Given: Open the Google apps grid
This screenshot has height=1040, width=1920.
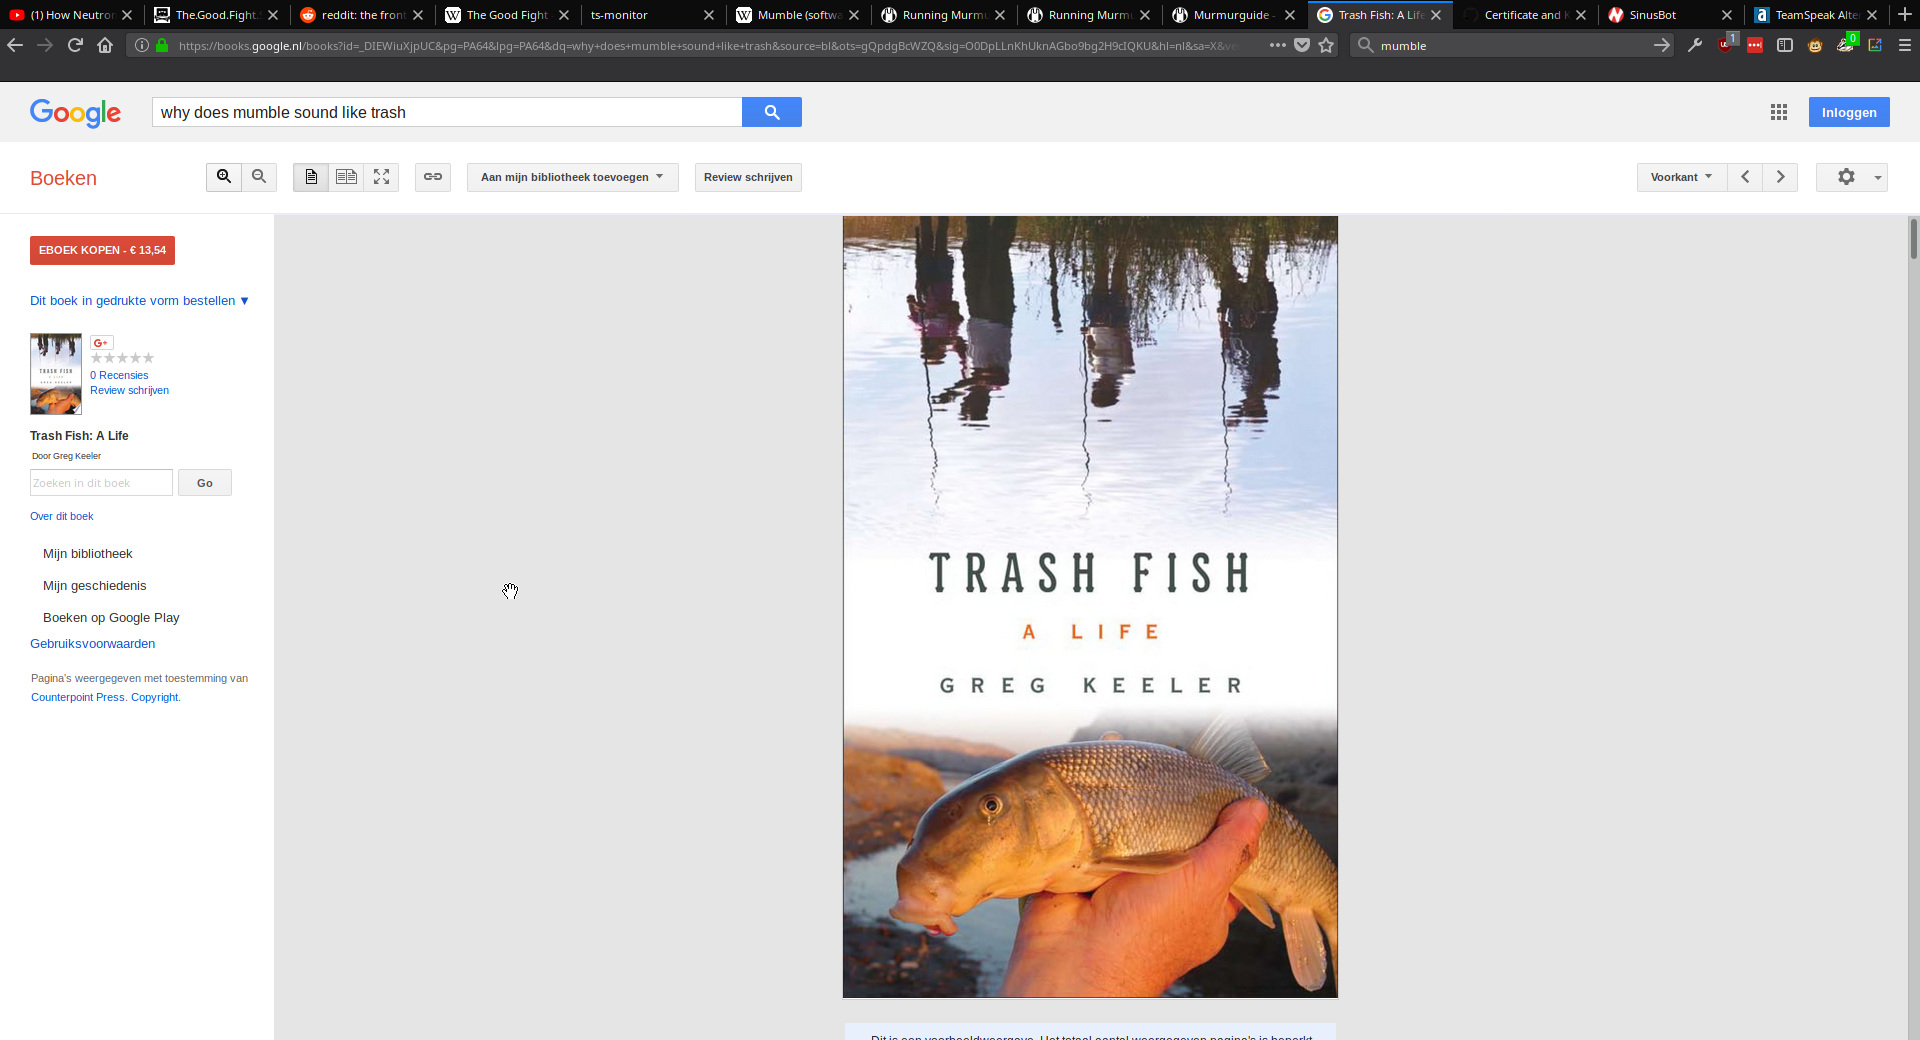Looking at the screenshot, I should 1778,113.
